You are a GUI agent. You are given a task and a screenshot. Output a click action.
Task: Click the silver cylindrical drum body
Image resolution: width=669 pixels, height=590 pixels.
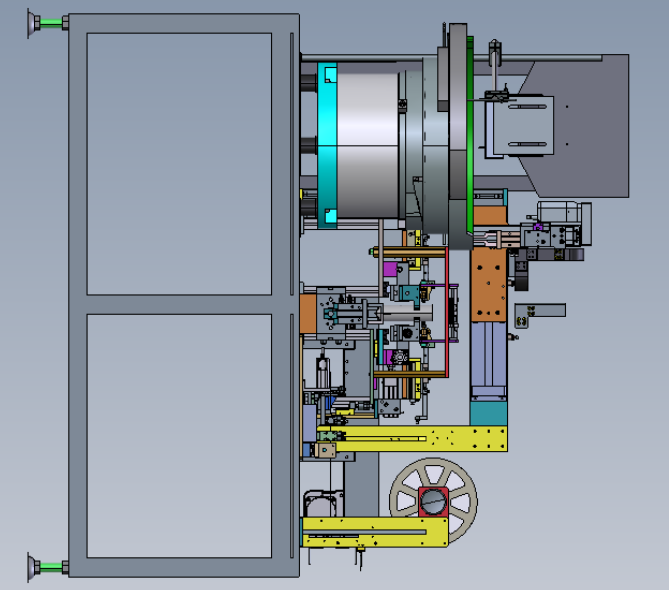coord(368,145)
